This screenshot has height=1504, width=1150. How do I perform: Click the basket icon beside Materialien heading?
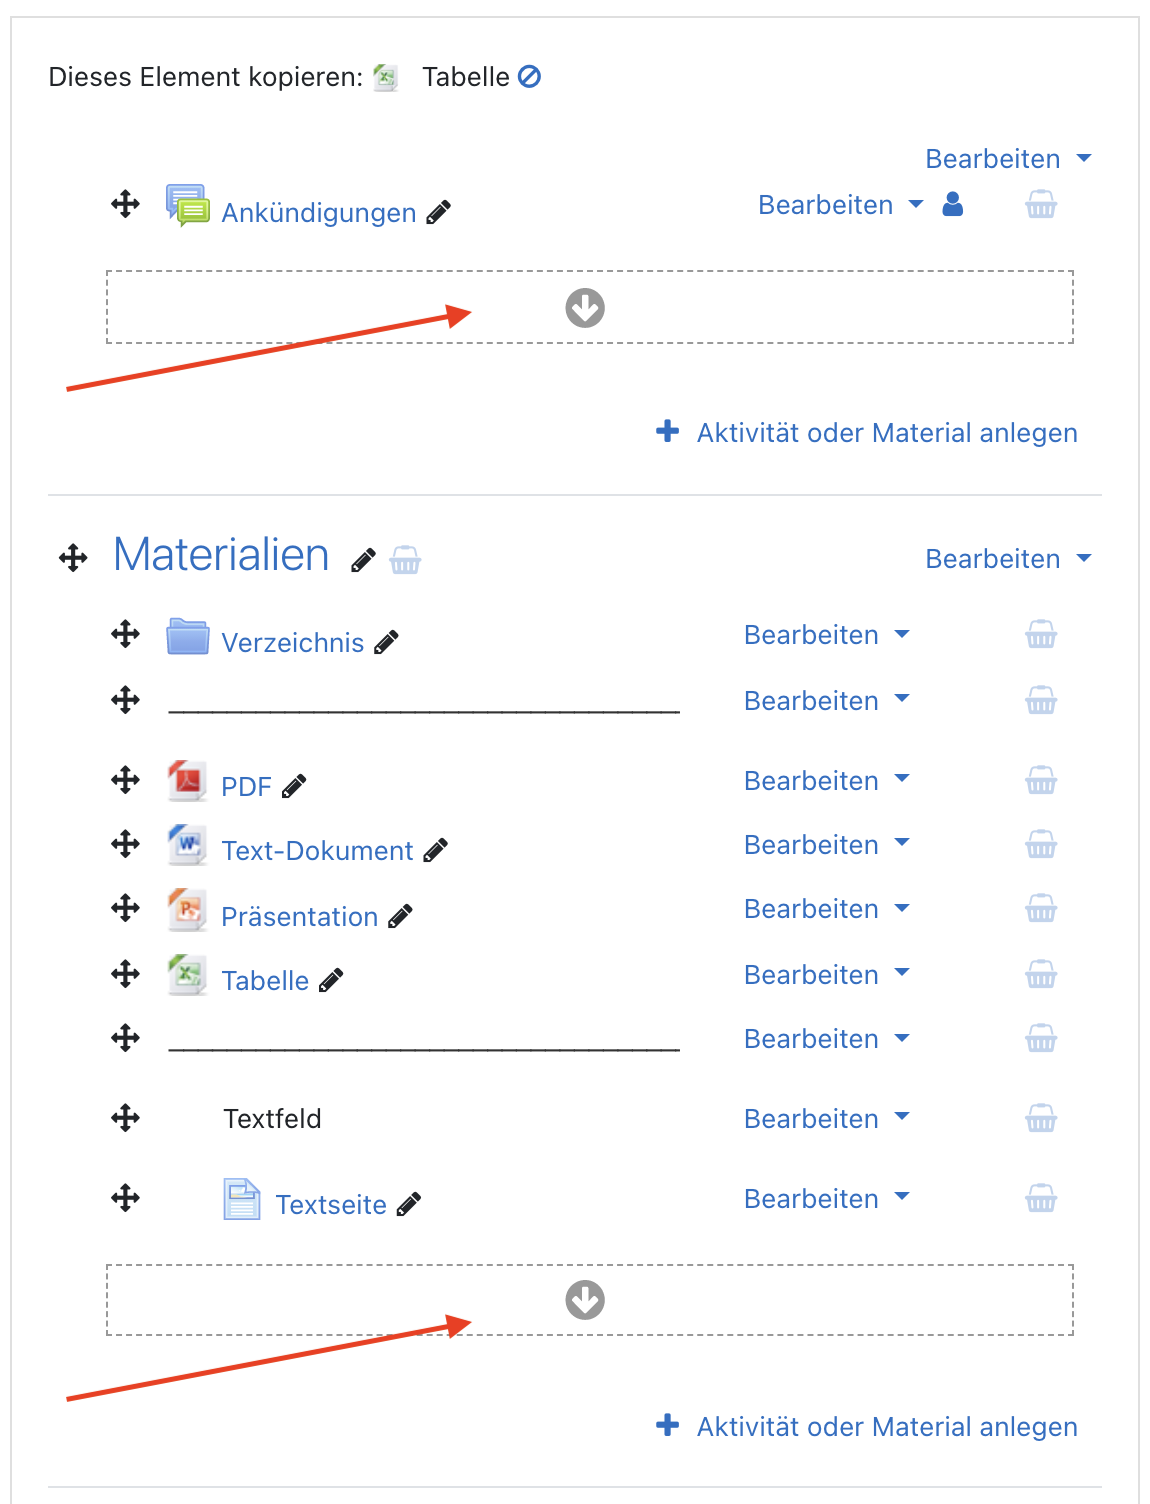405,560
